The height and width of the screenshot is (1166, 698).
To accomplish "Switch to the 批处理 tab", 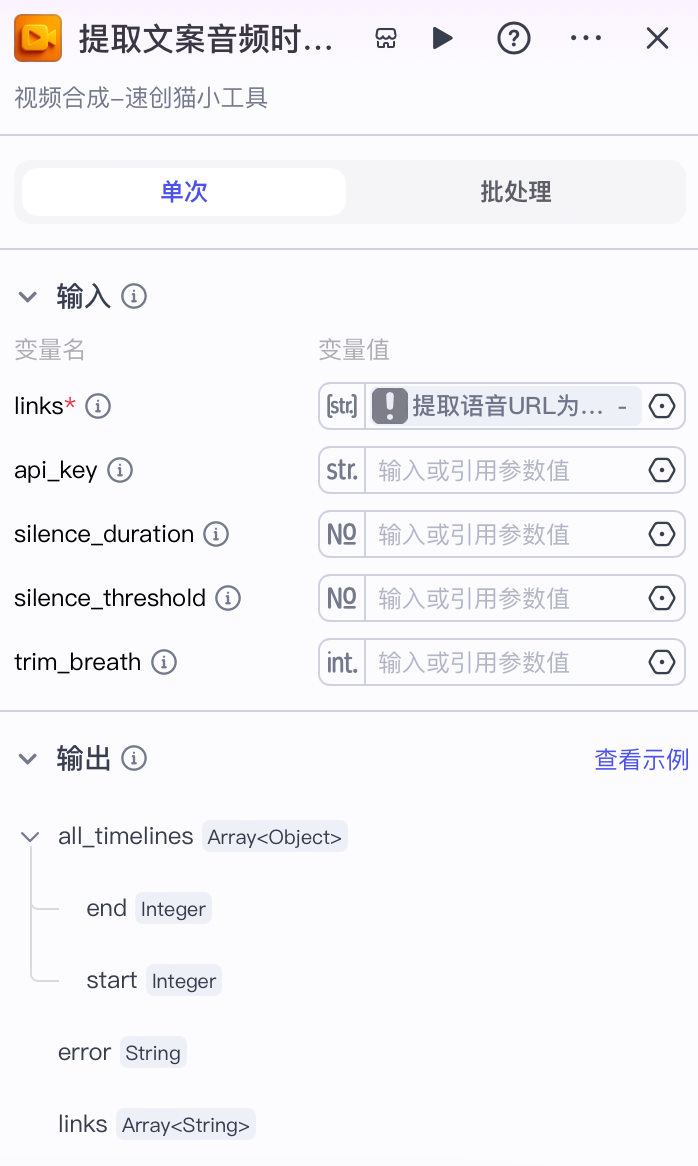I will point(515,191).
